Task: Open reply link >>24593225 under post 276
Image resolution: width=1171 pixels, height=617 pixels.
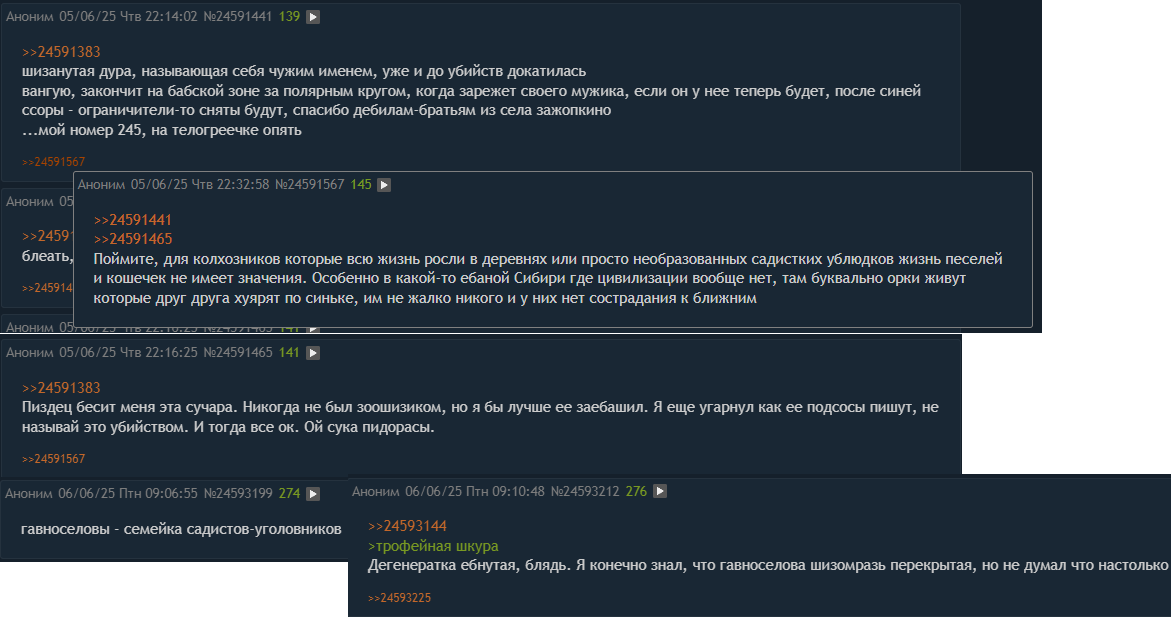Action: point(399,598)
